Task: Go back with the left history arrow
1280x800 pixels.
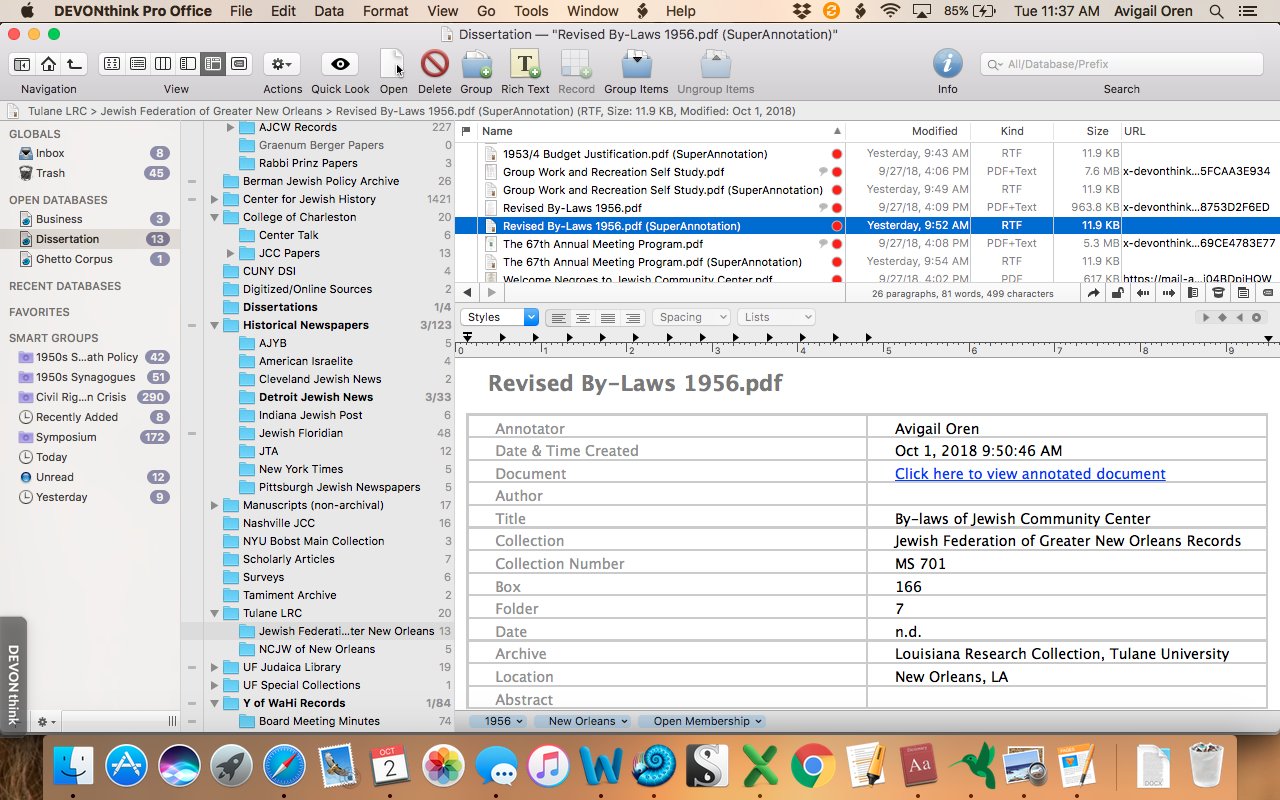Action: coord(467,293)
